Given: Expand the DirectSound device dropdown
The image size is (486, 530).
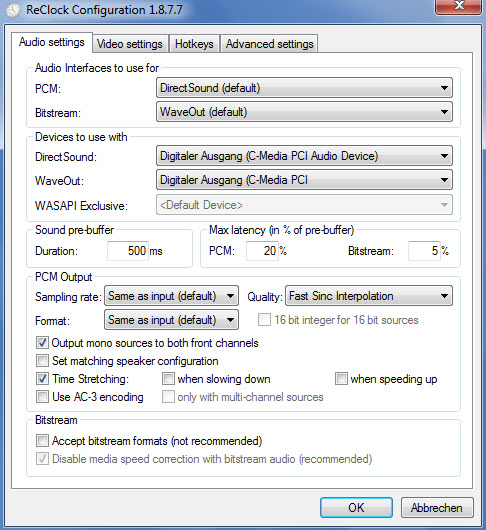Looking at the screenshot, I should pyautogui.click(x=304, y=156).
